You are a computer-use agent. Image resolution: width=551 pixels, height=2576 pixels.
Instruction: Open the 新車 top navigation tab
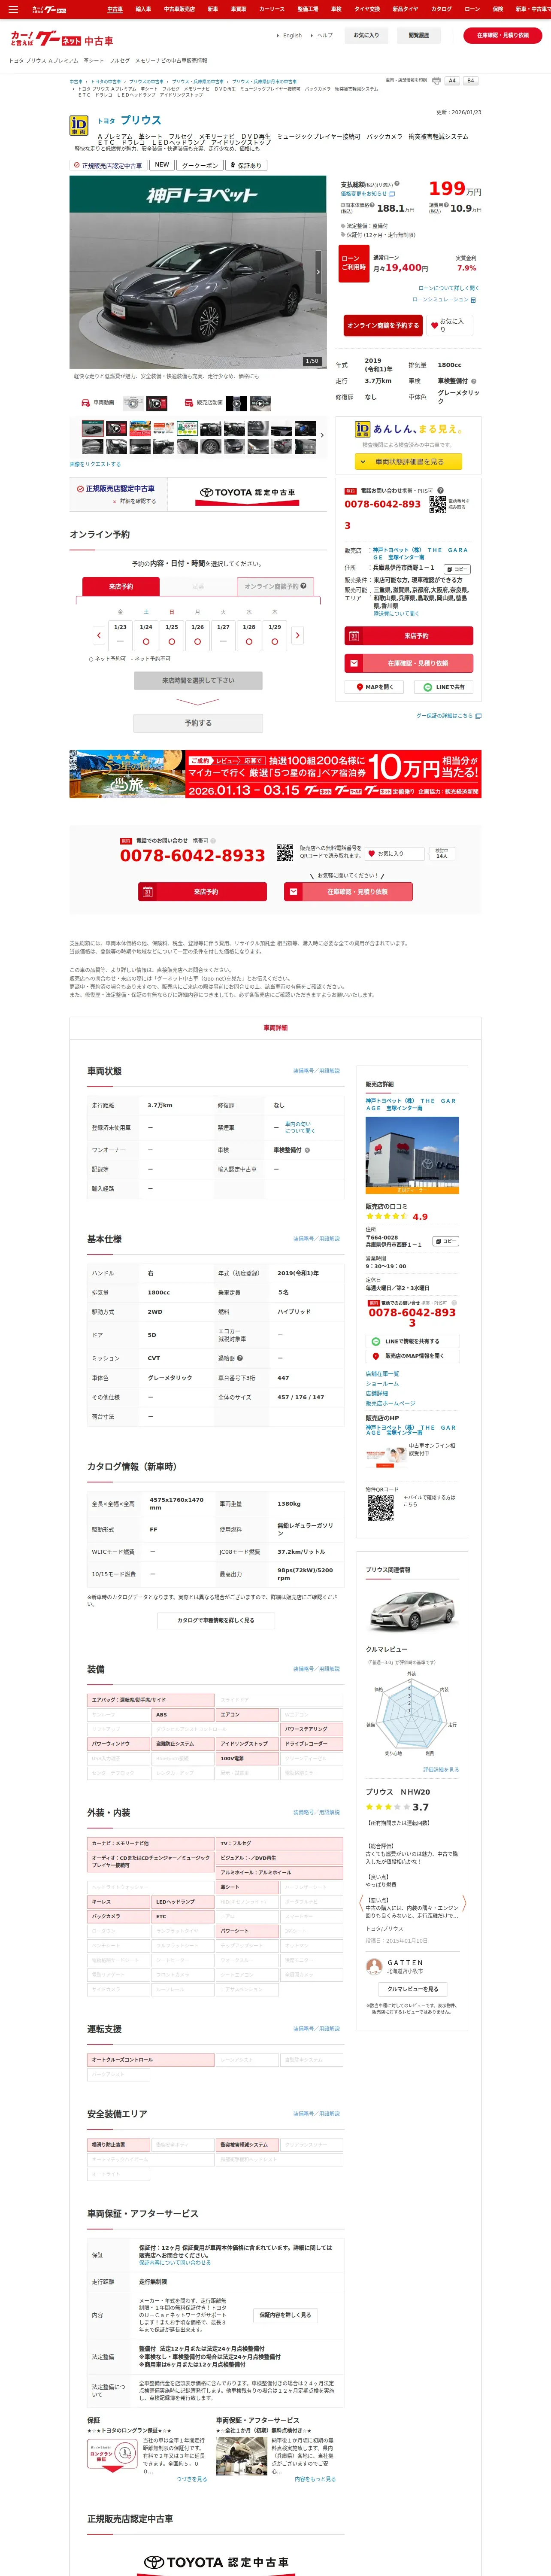pyautogui.click(x=212, y=9)
